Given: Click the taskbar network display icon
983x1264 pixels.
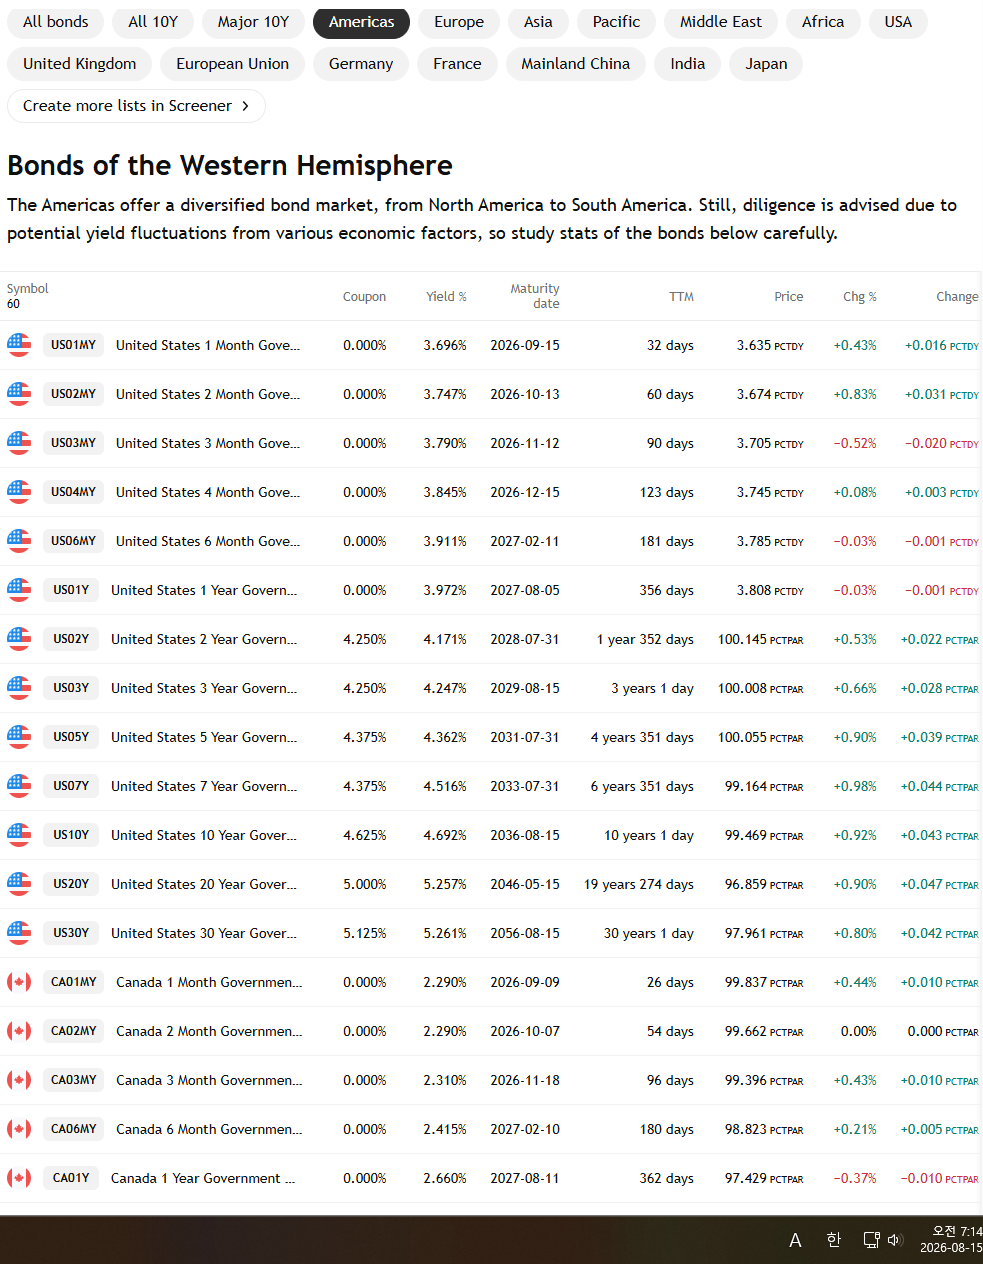Looking at the screenshot, I should [871, 1240].
